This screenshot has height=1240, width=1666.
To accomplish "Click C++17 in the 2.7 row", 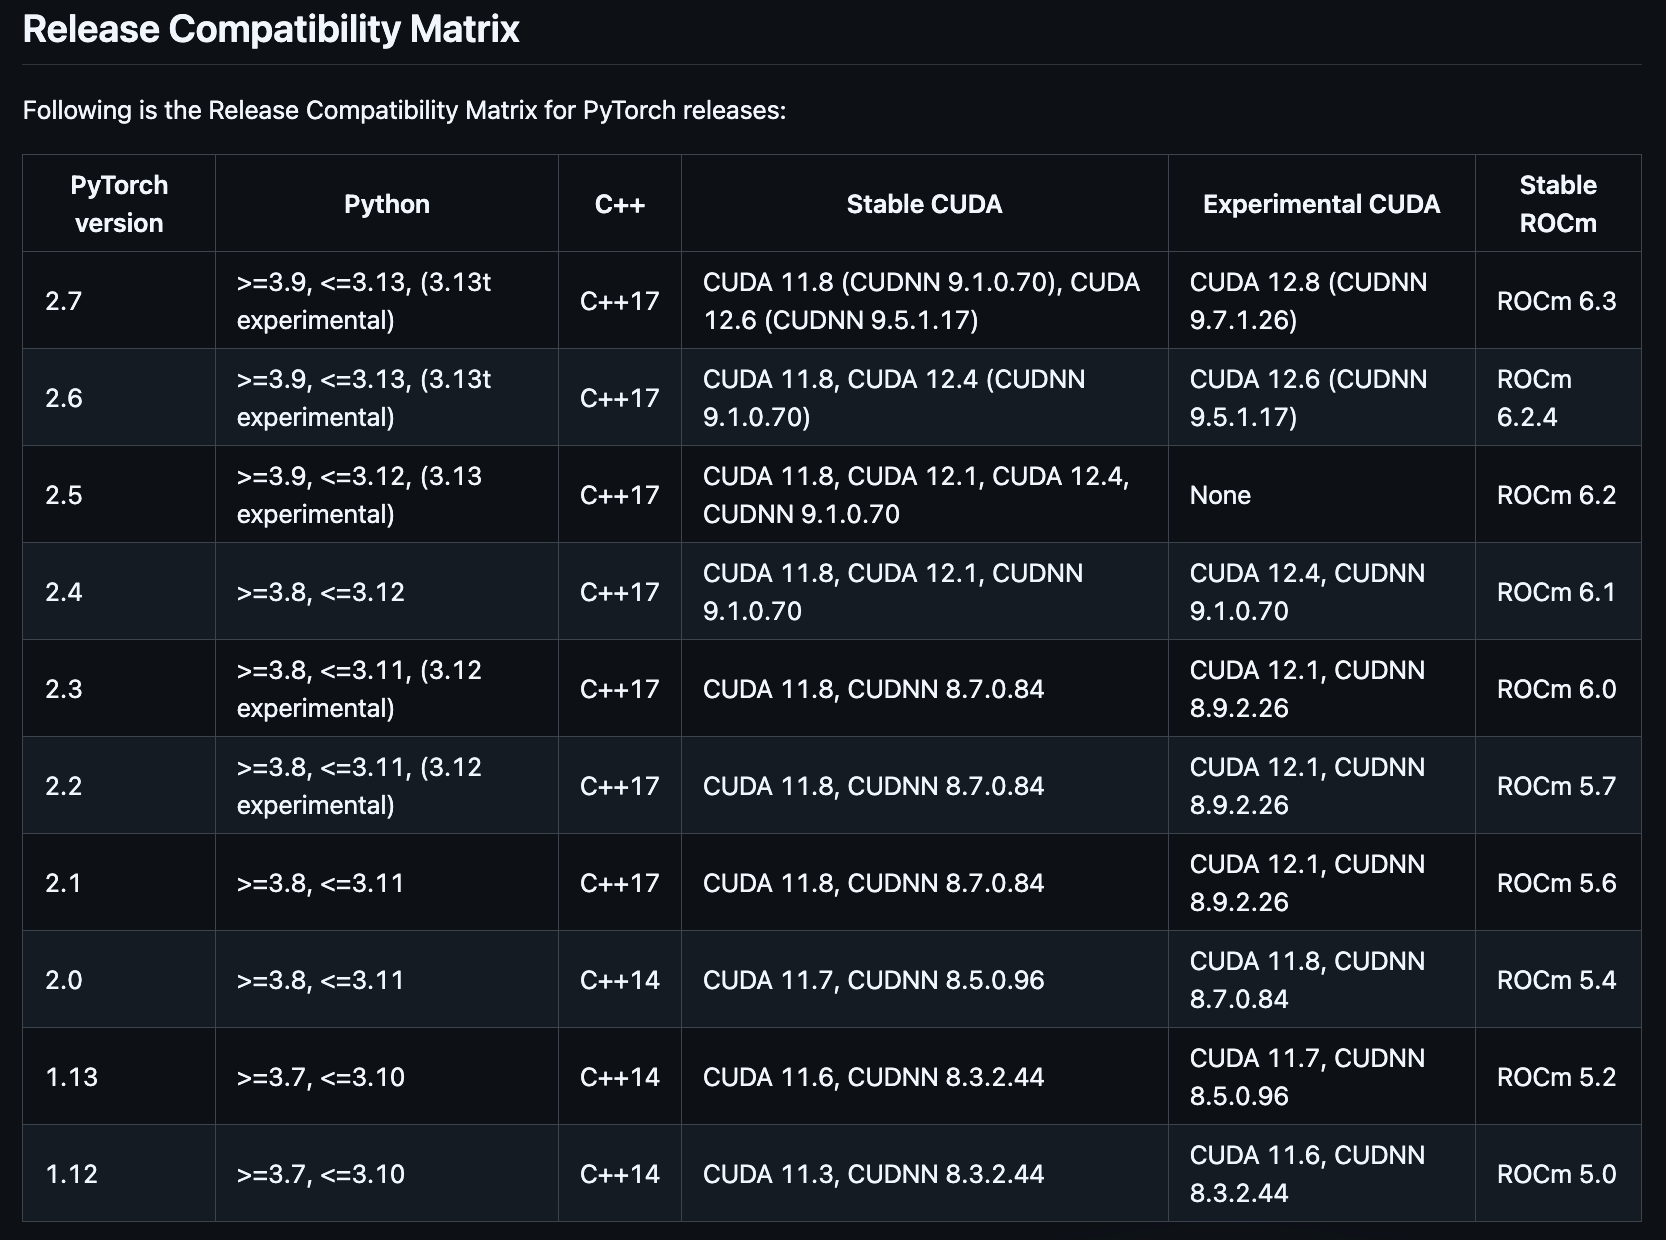I will [620, 301].
